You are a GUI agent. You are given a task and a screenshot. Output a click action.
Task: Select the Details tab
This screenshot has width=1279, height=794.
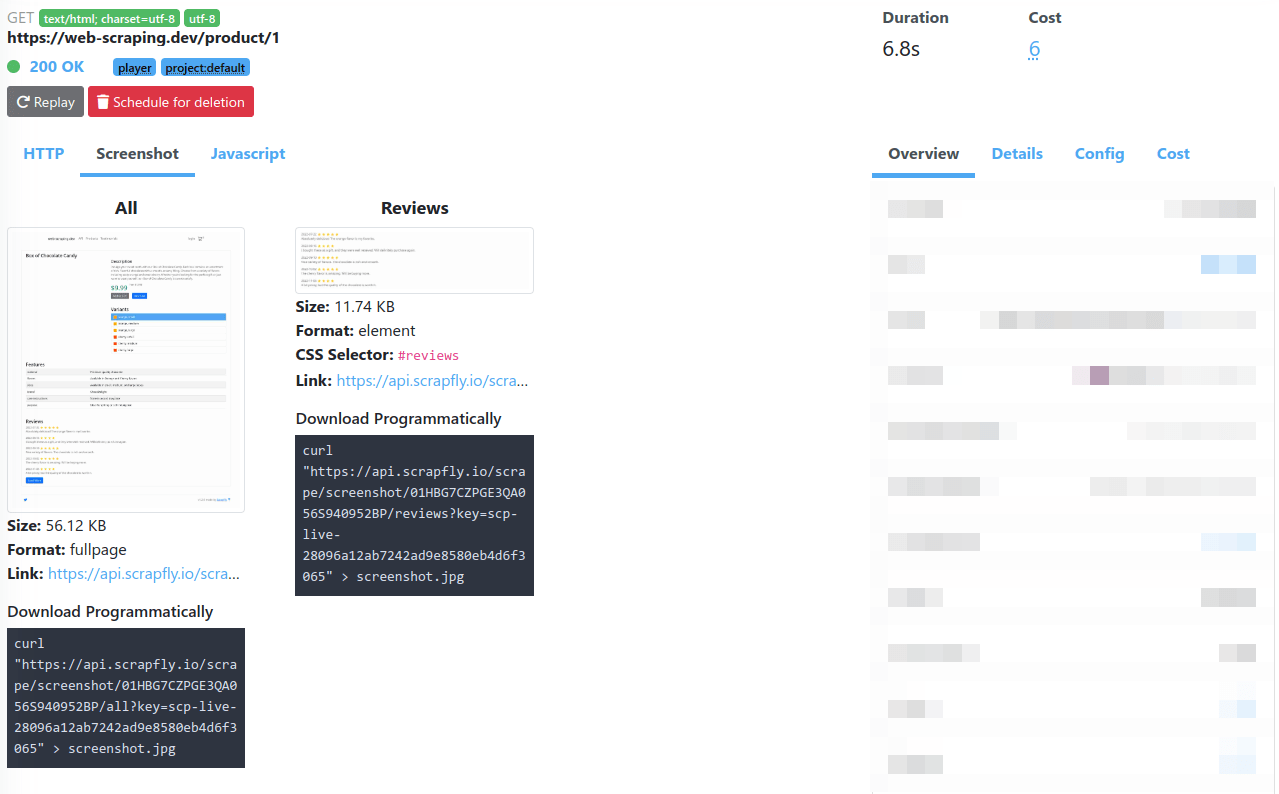coord(1017,154)
